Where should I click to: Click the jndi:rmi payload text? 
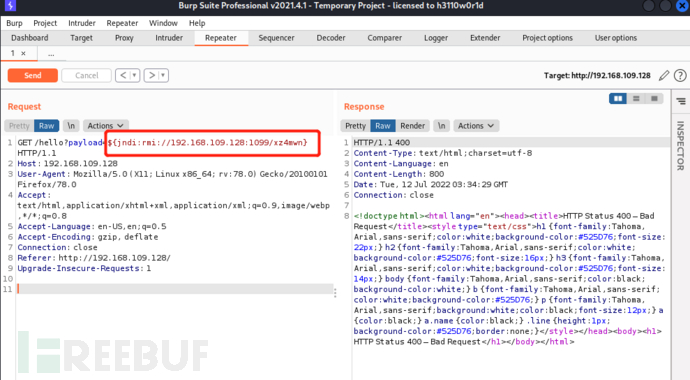pyautogui.click(x=207, y=142)
